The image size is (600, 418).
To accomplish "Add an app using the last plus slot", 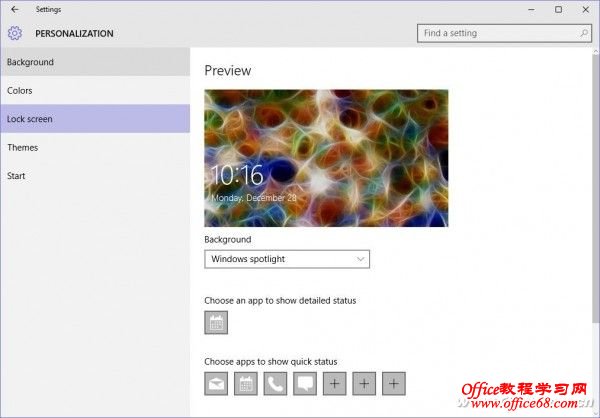I will pos(394,383).
